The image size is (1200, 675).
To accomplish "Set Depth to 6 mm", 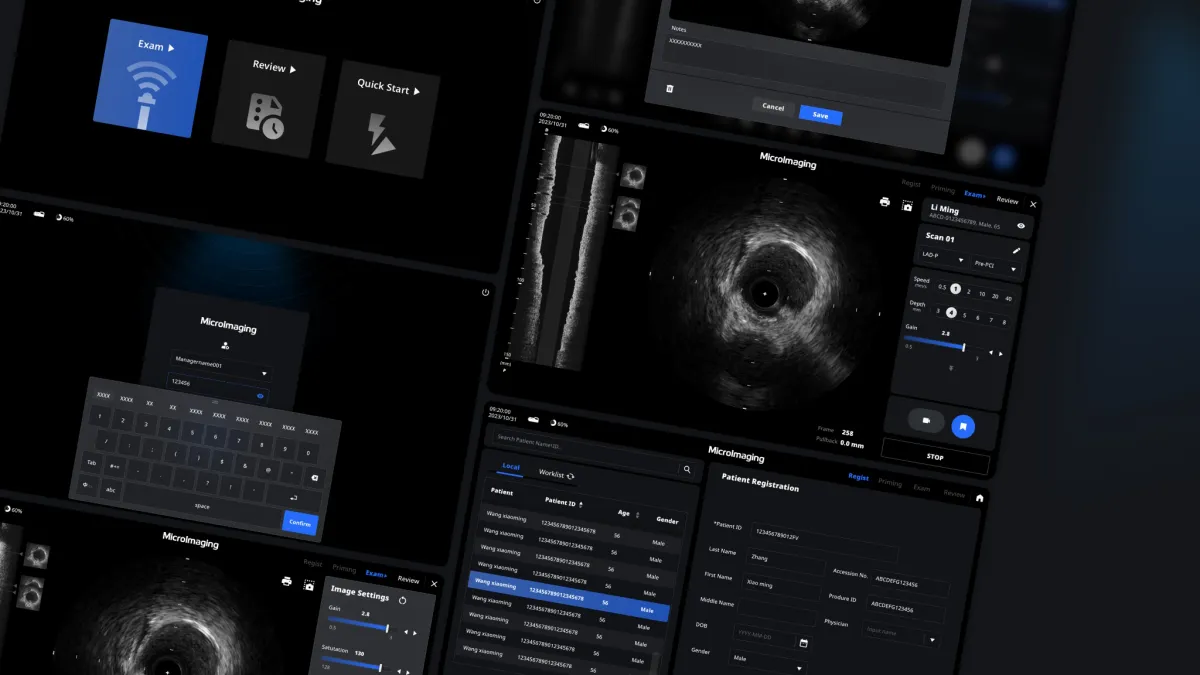I will tap(977, 317).
